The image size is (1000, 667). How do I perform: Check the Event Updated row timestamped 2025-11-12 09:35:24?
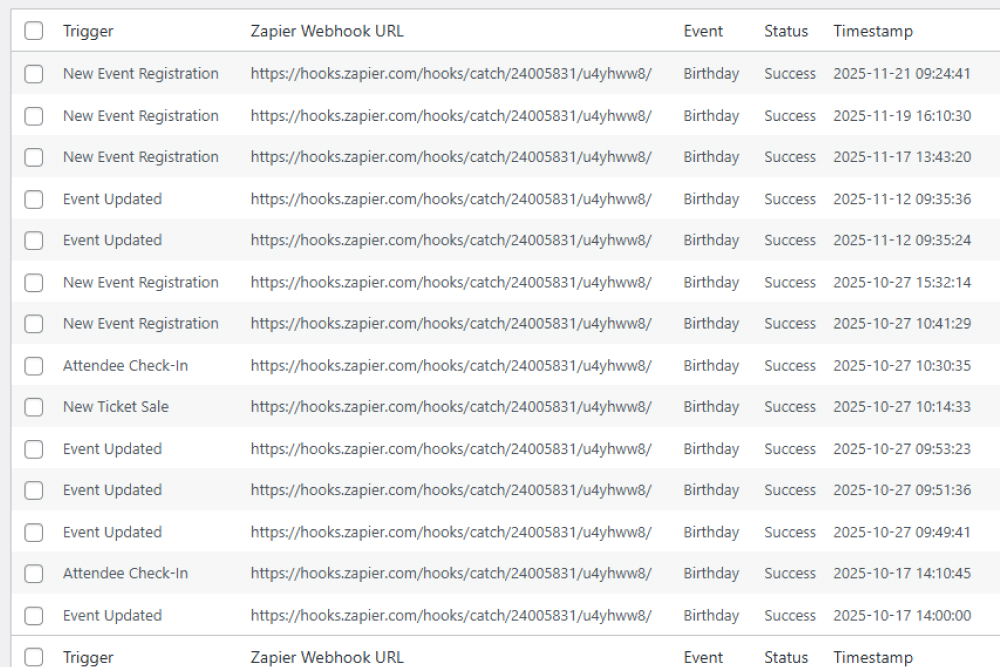click(x=33, y=240)
